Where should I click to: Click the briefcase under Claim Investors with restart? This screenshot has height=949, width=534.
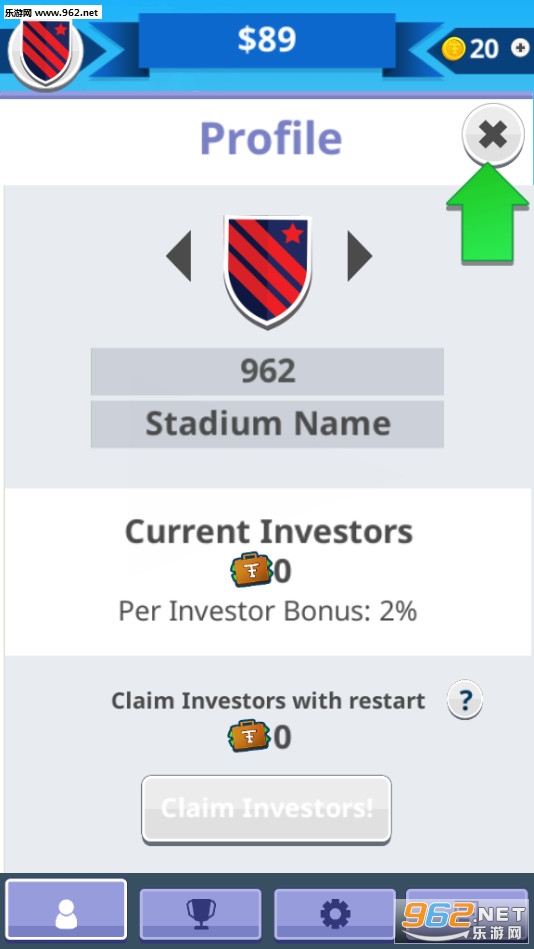pos(248,736)
